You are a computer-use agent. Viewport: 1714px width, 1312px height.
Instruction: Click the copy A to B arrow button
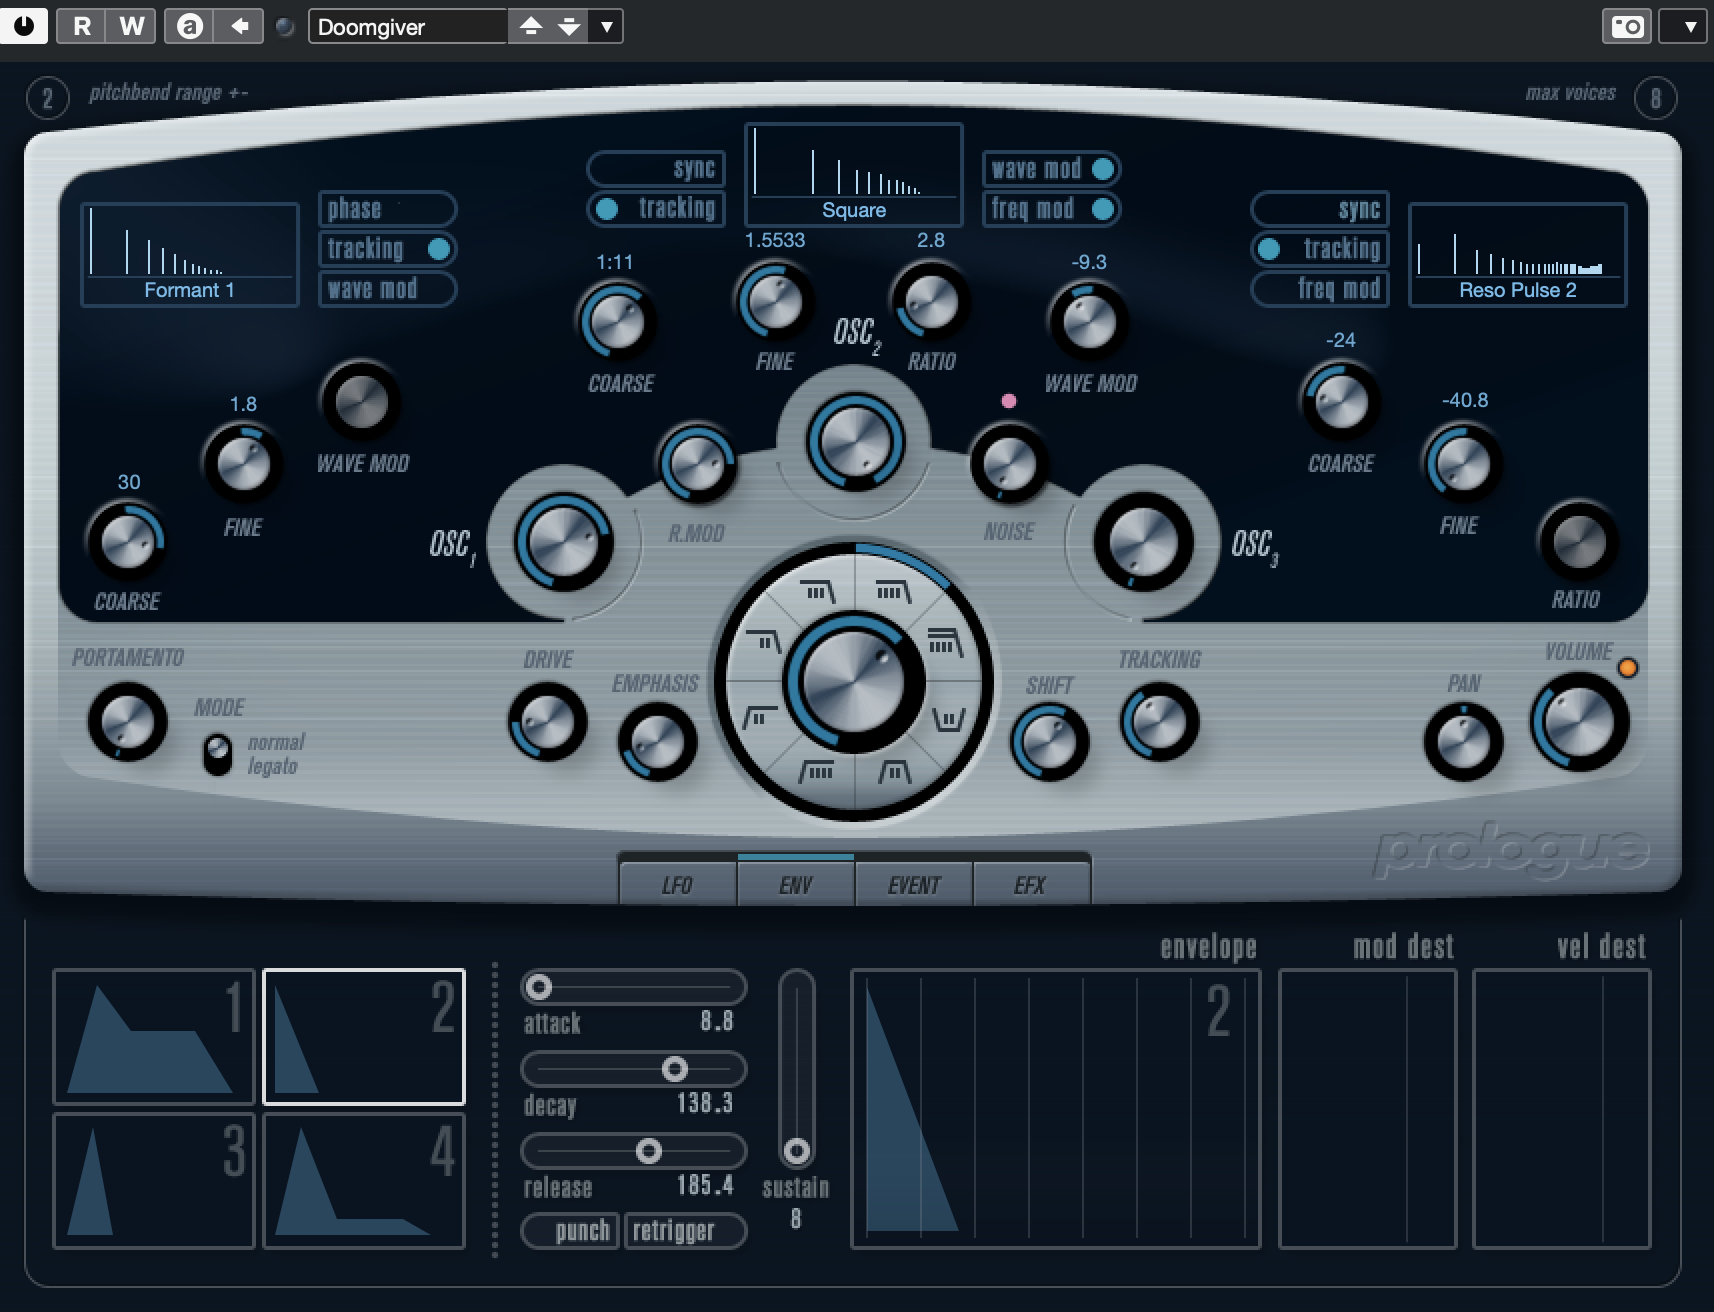coord(239,26)
